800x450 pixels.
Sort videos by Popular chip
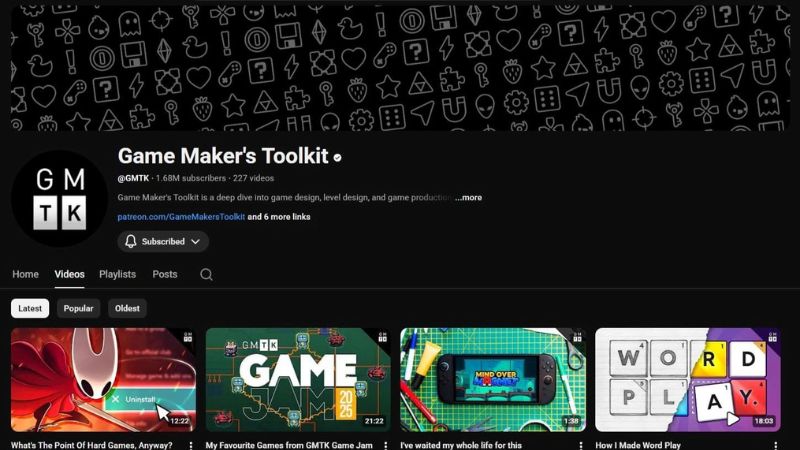pyautogui.click(x=79, y=308)
